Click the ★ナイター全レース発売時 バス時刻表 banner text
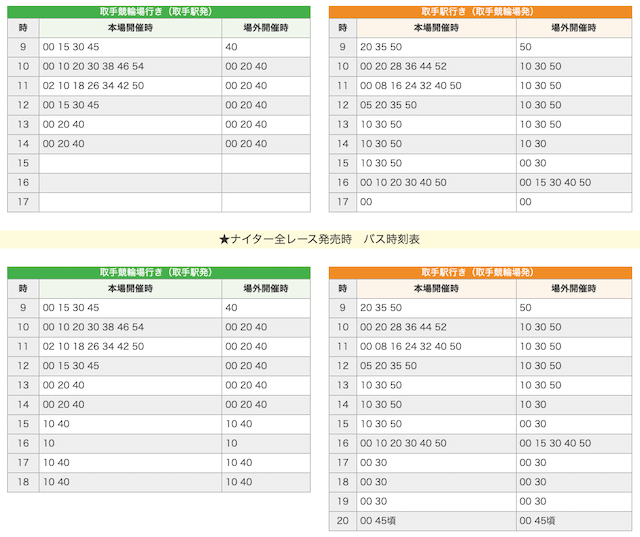640x537 pixels. 320,239
